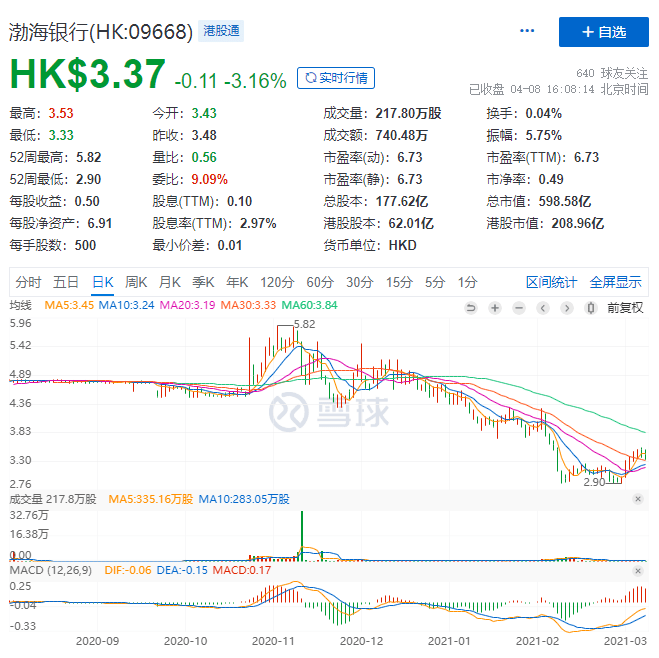
Task: Add stock to watchlist with 自选 button
Action: click(x=604, y=32)
